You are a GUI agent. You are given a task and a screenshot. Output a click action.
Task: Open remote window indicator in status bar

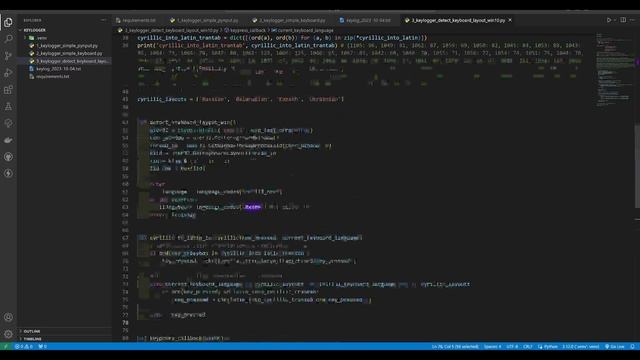tap(5, 347)
